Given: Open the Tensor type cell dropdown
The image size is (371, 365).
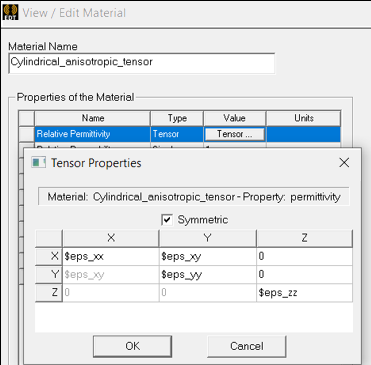Looking at the screenshot, I should 177,134.
